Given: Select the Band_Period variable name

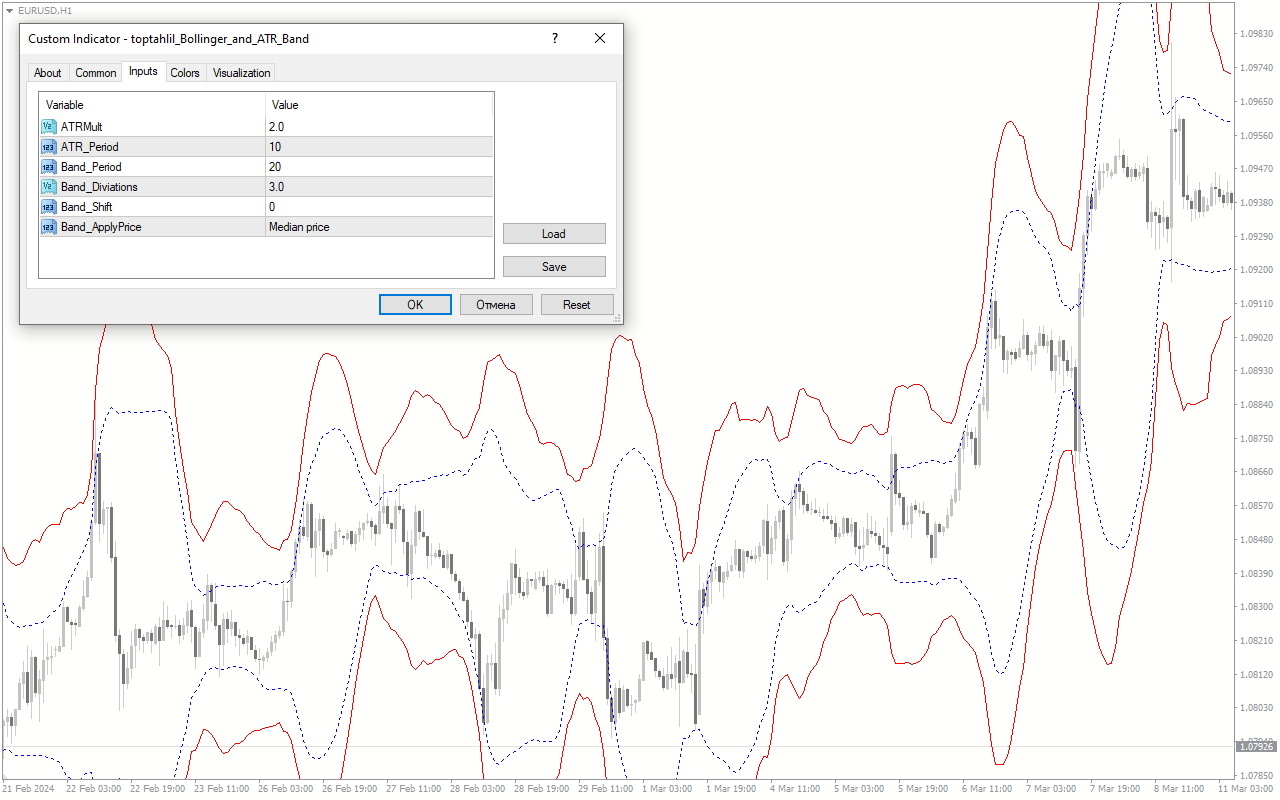Looking at the screenshot, I should point(91,167).
